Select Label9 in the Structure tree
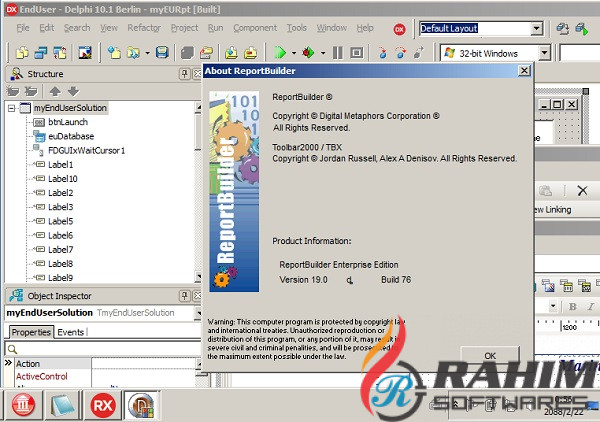 click(60, 278)
